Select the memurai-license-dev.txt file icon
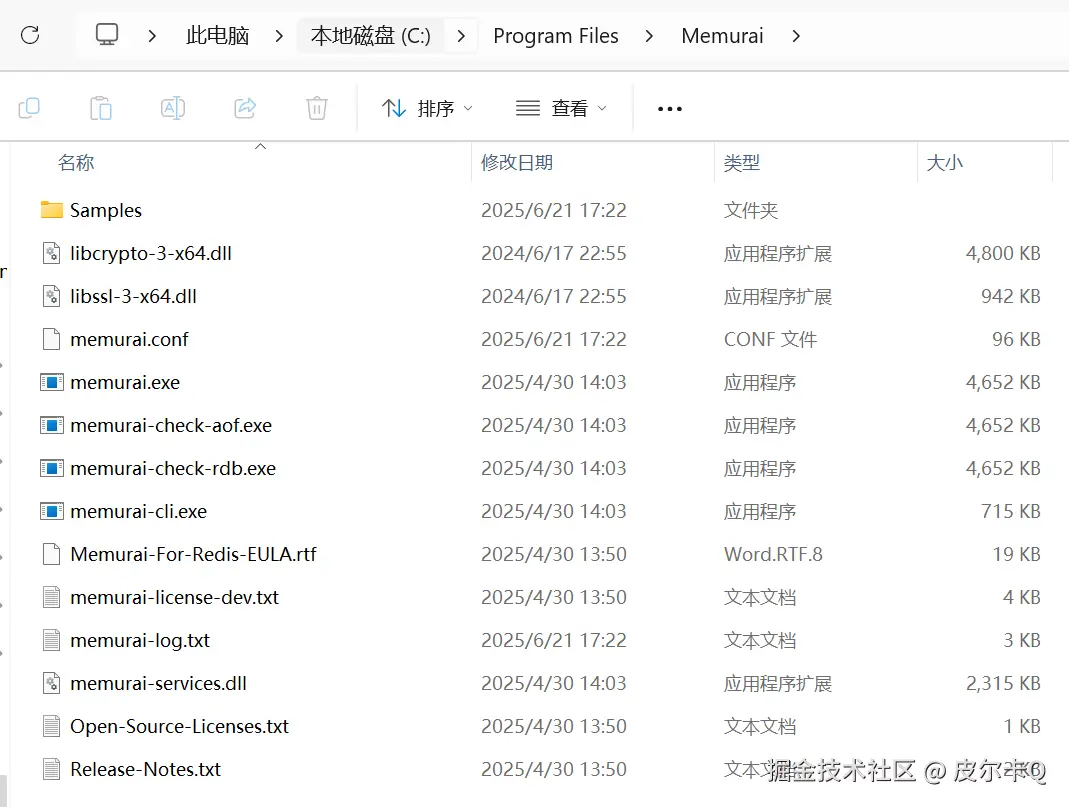 tap(52, 597)
